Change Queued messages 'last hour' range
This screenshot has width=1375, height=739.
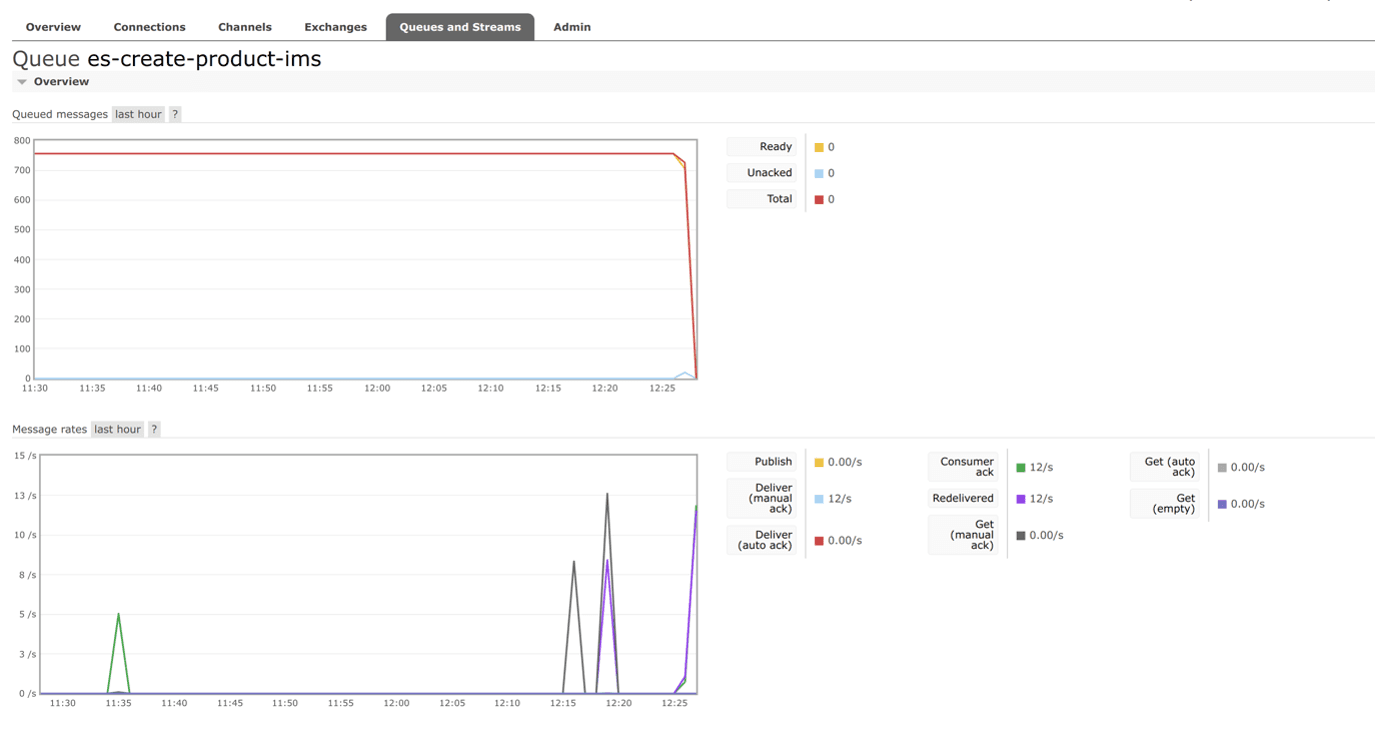point(138,114)
